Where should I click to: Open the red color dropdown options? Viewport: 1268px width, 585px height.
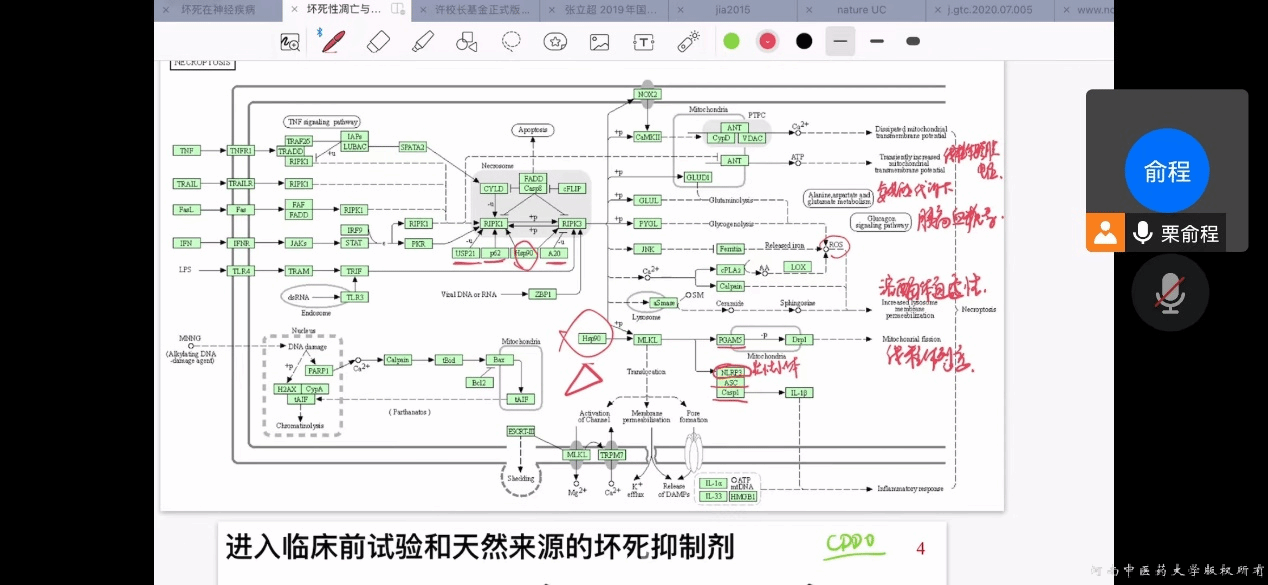[x=767, y=41]
